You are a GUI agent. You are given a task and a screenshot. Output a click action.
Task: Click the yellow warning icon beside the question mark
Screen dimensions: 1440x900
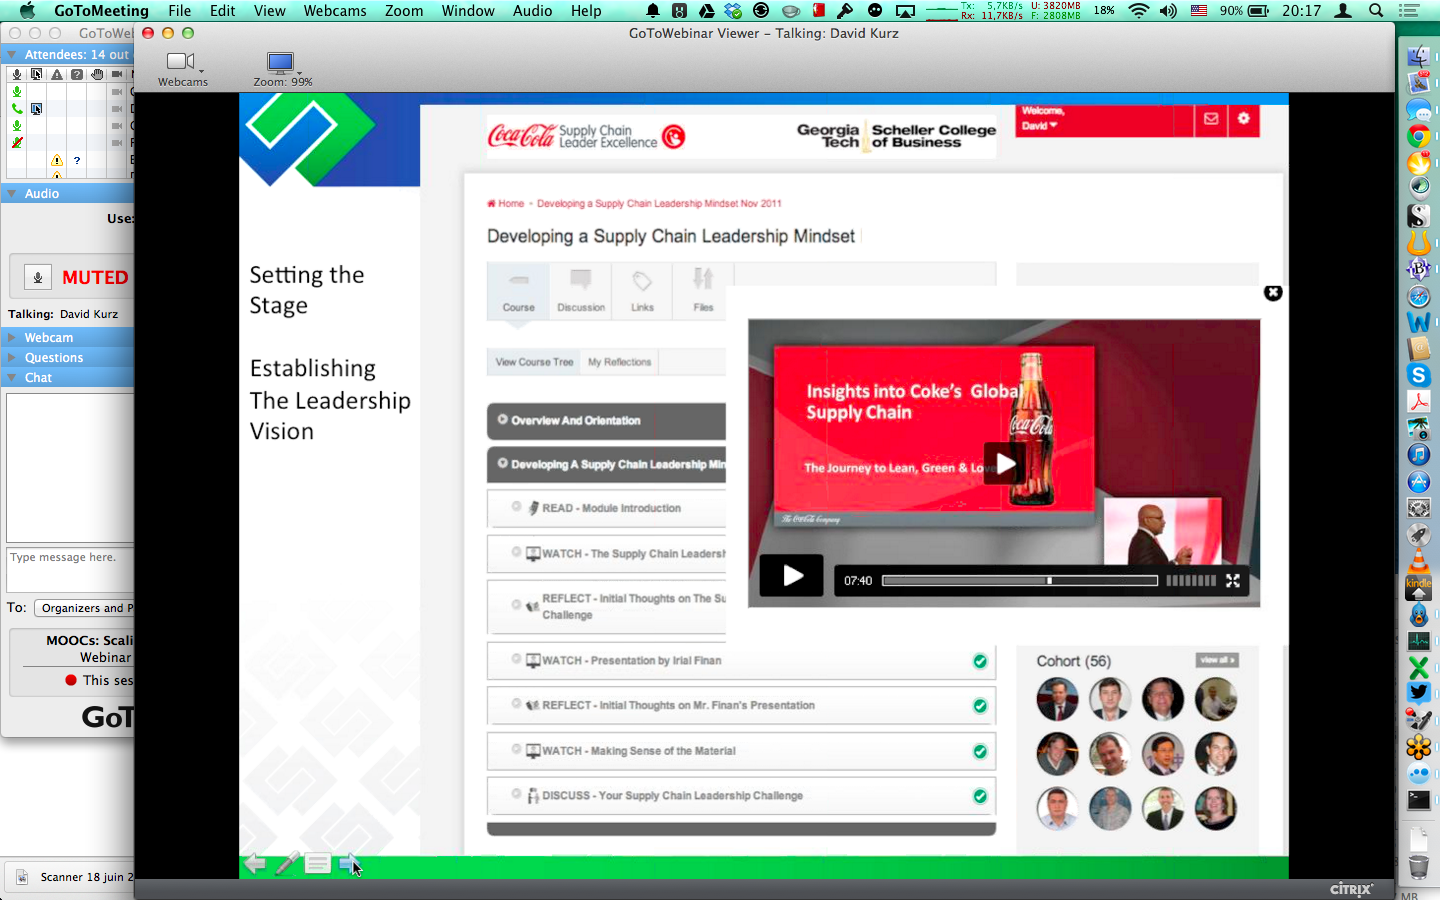tap(57, 160)
